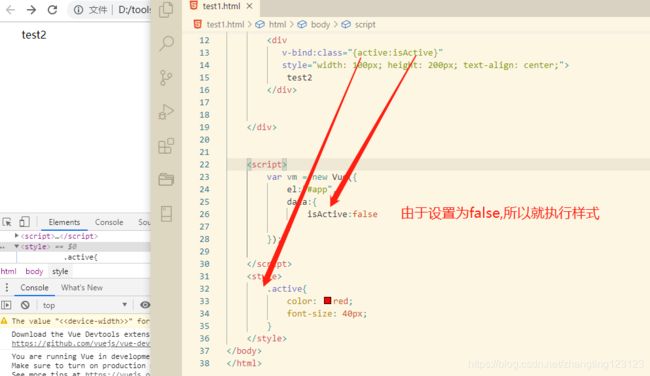Screen dimensions: 650x376
Task: Open Run and Debug view
Action: click(x=166, y=112)
